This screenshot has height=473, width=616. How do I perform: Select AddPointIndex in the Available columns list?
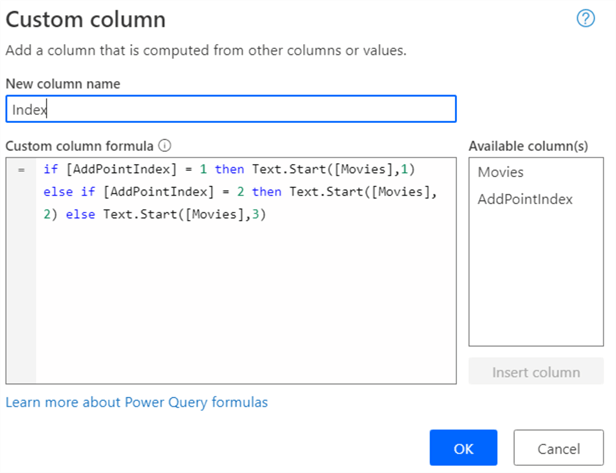point(525,199)
